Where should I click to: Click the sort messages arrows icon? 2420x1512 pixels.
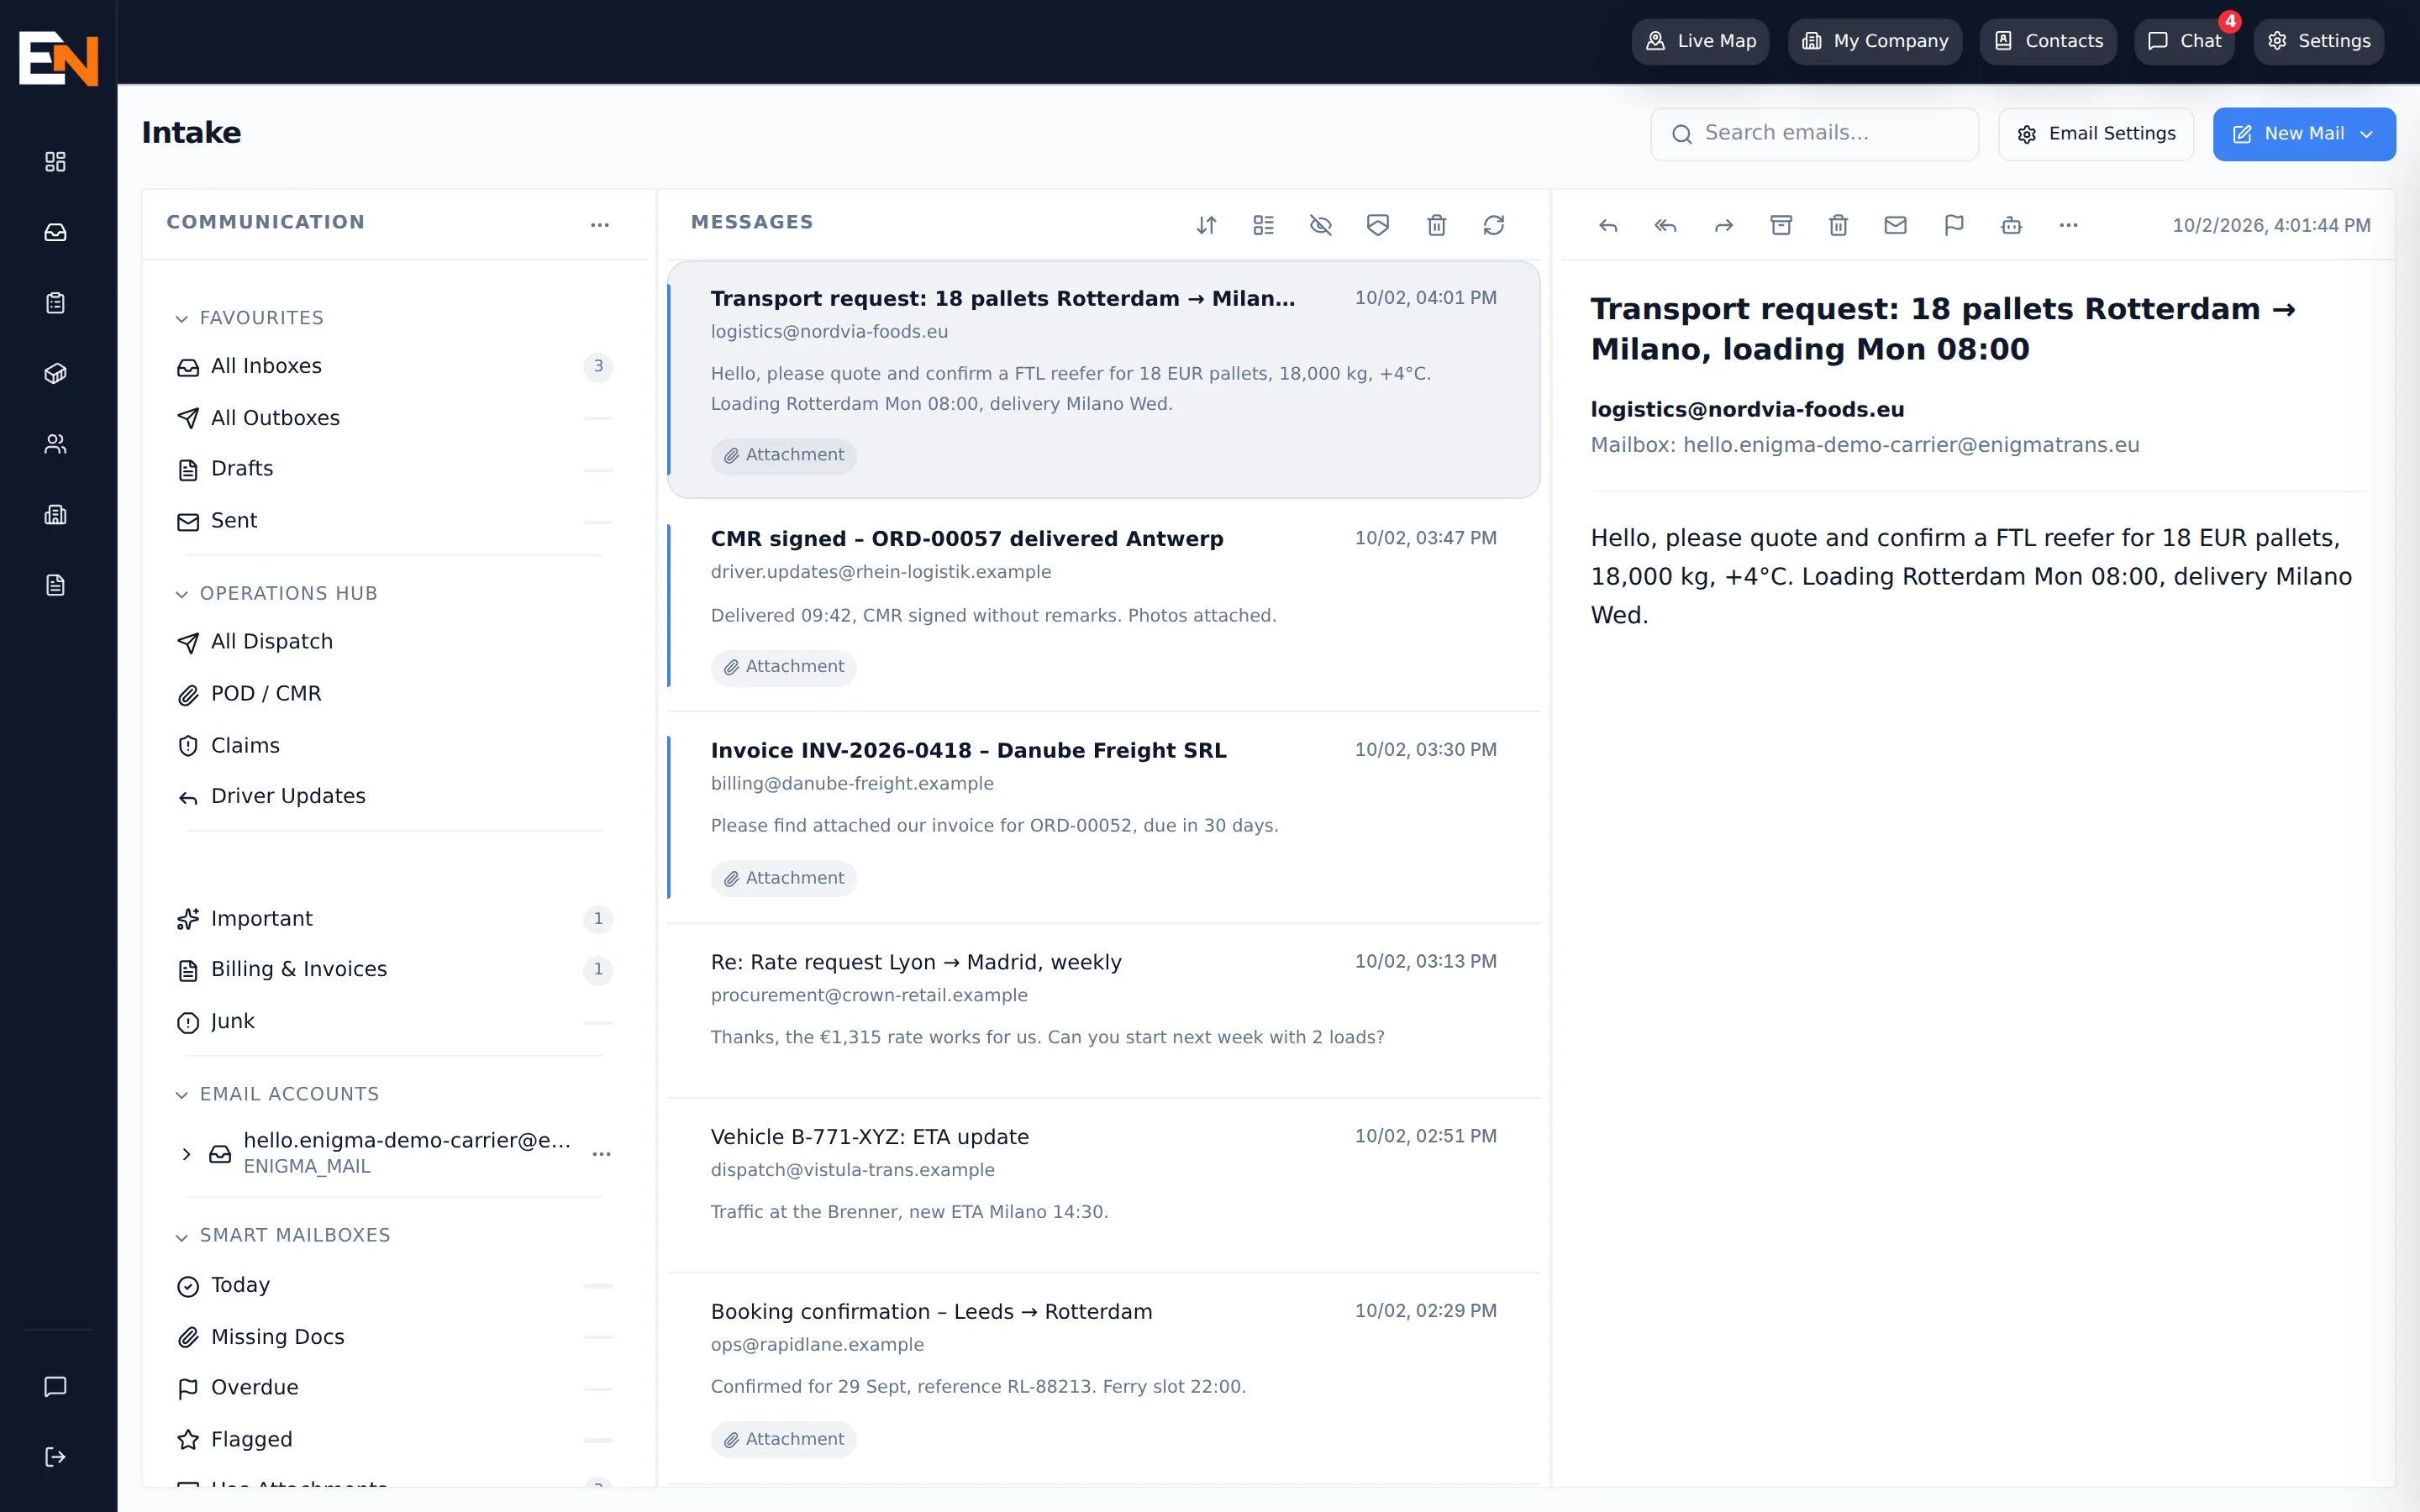click(x=1206, y=225)
